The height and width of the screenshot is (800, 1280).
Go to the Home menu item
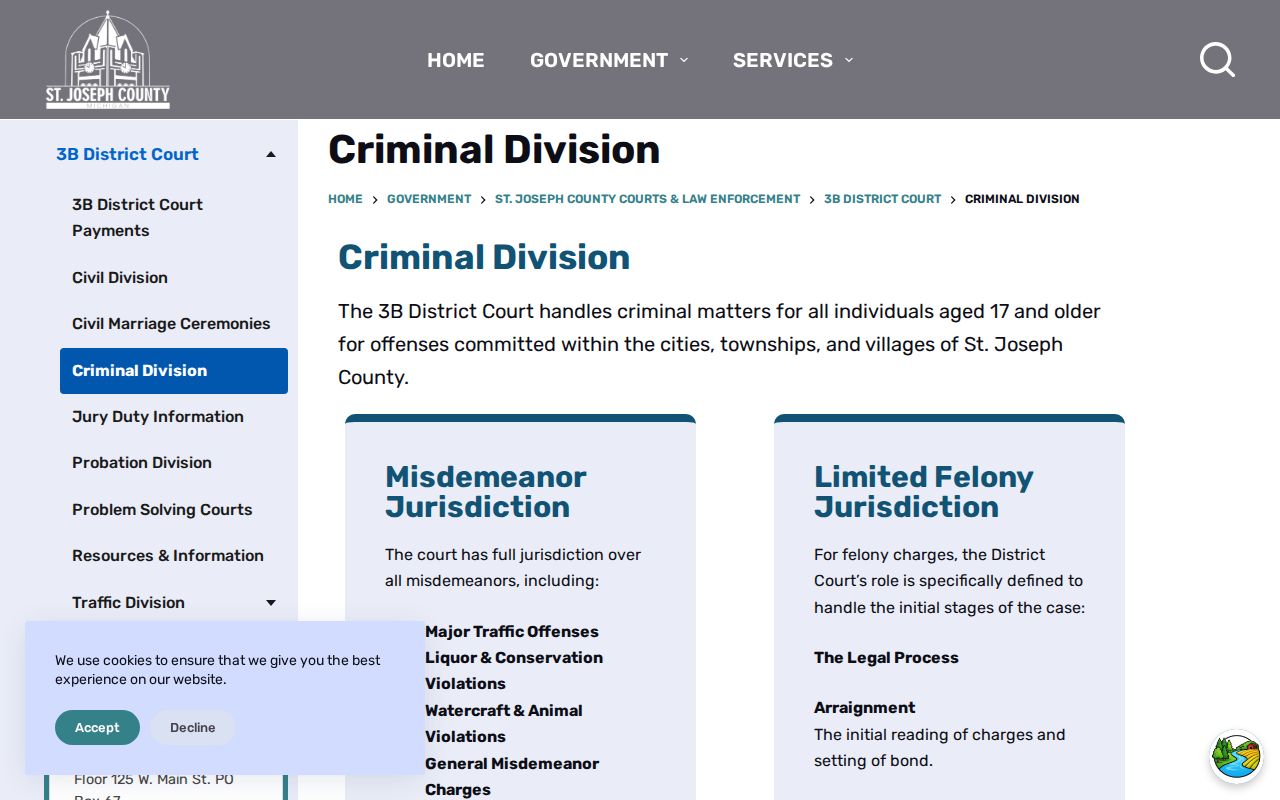coord(456,60)
